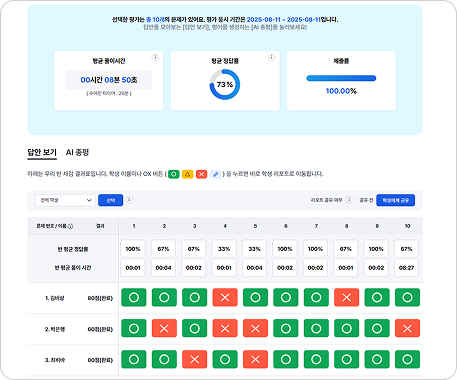
Task: Click info icon on average solving time card
Action: [x=155, y=57]
